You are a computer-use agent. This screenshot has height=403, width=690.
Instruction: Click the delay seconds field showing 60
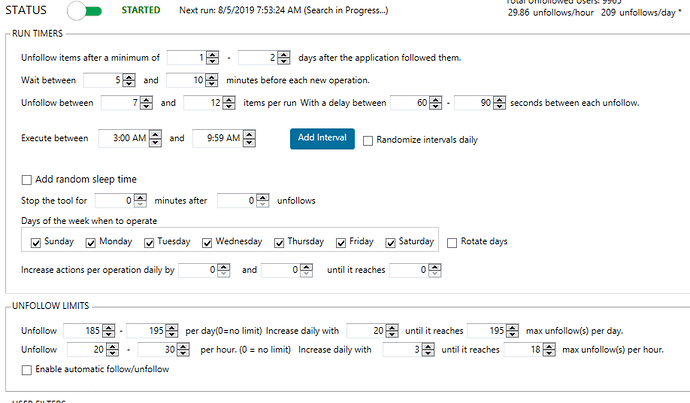click(x=410, y=102)
